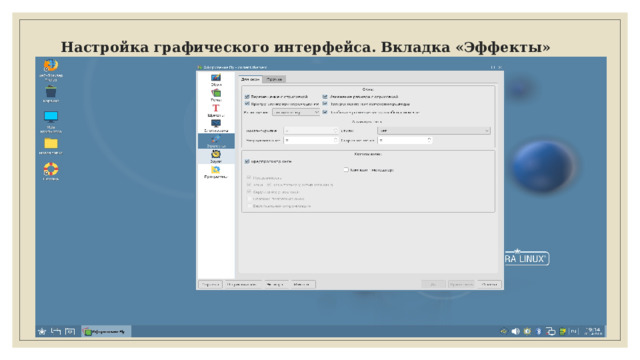This screenshot has width=640, height=360.
Task: Click the Firefox web browser desktop icon
Action: pyautogui.click(x=51, y=70)
